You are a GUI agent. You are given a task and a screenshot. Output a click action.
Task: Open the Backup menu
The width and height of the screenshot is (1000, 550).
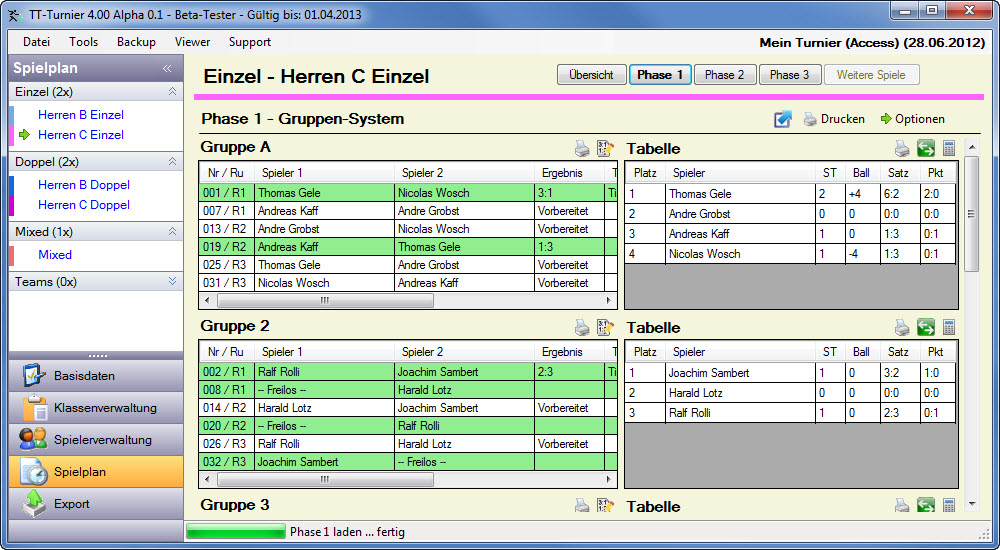tap(136, 42)
